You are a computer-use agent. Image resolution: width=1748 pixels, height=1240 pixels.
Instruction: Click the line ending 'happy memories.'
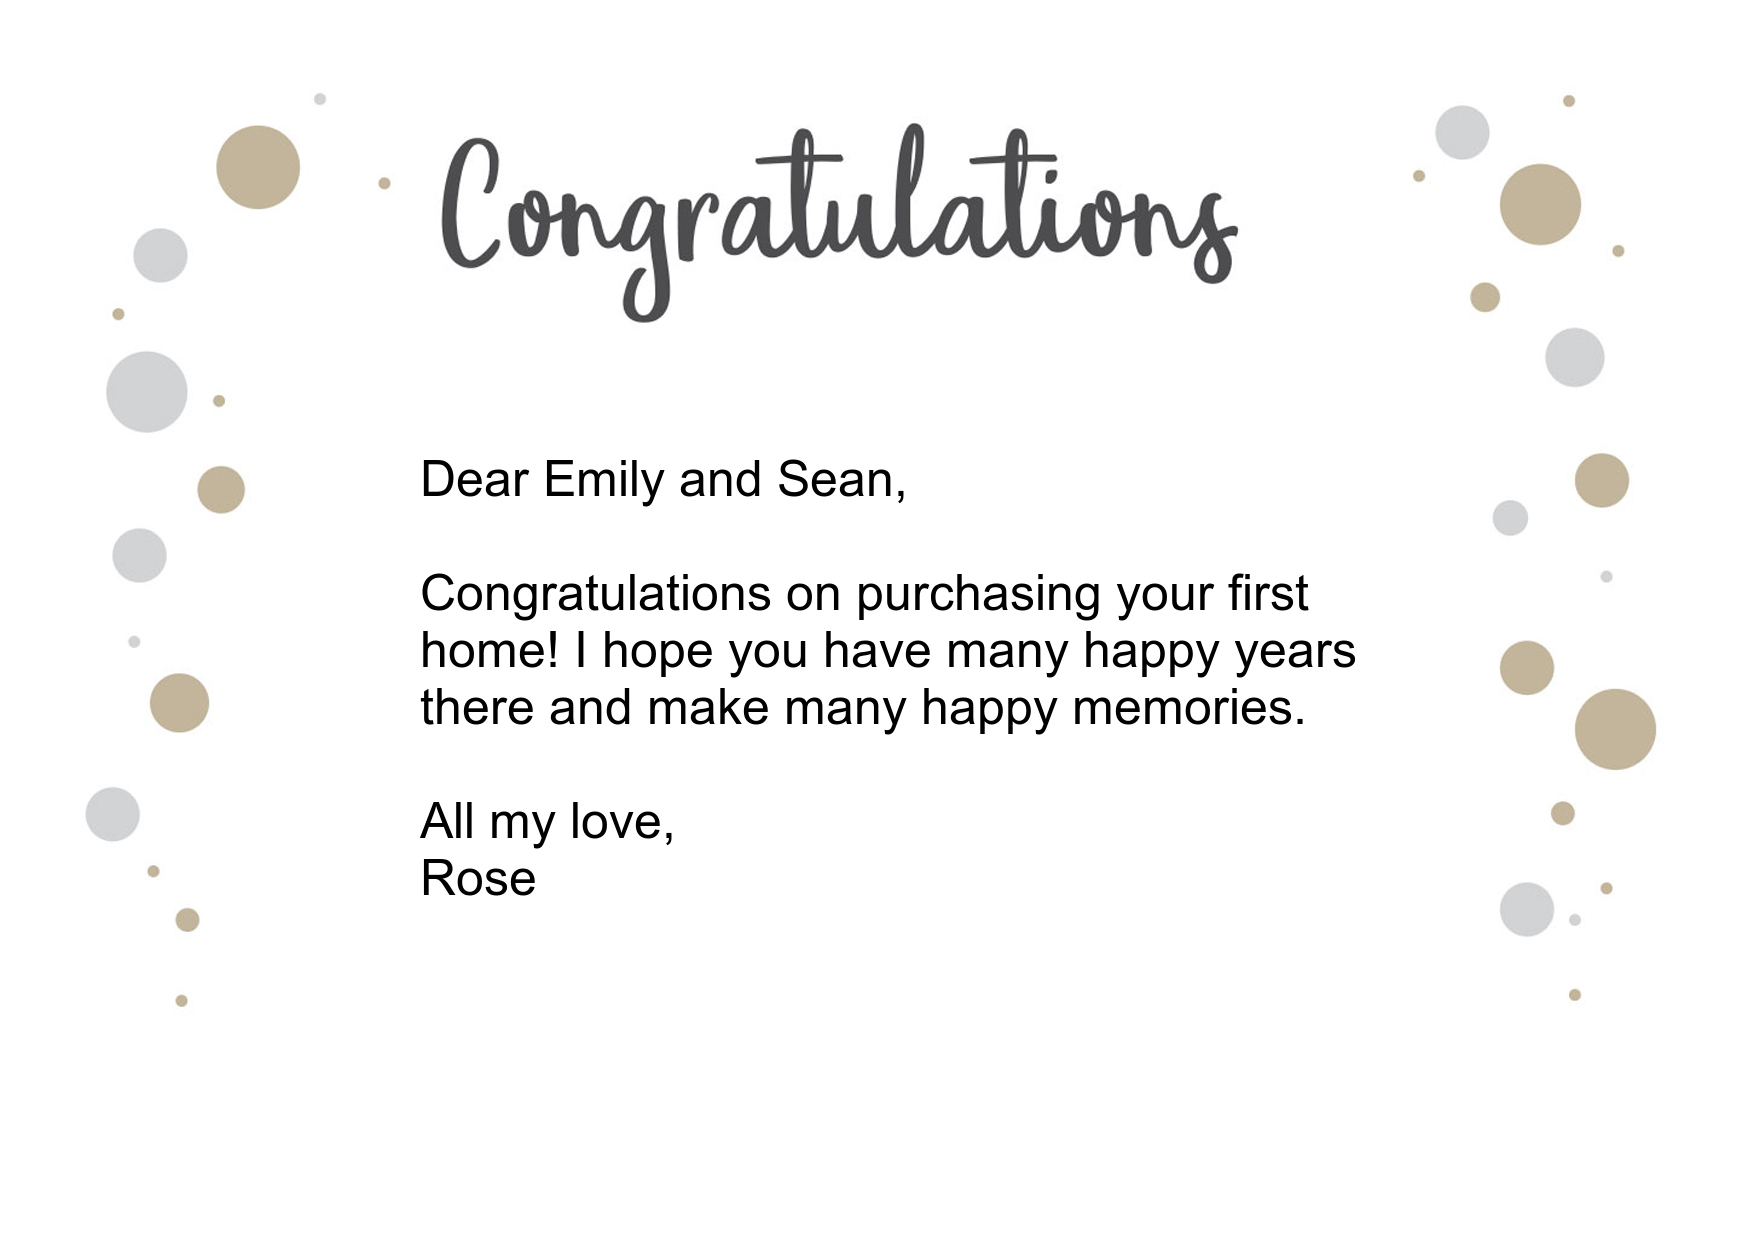coord(863,708)
